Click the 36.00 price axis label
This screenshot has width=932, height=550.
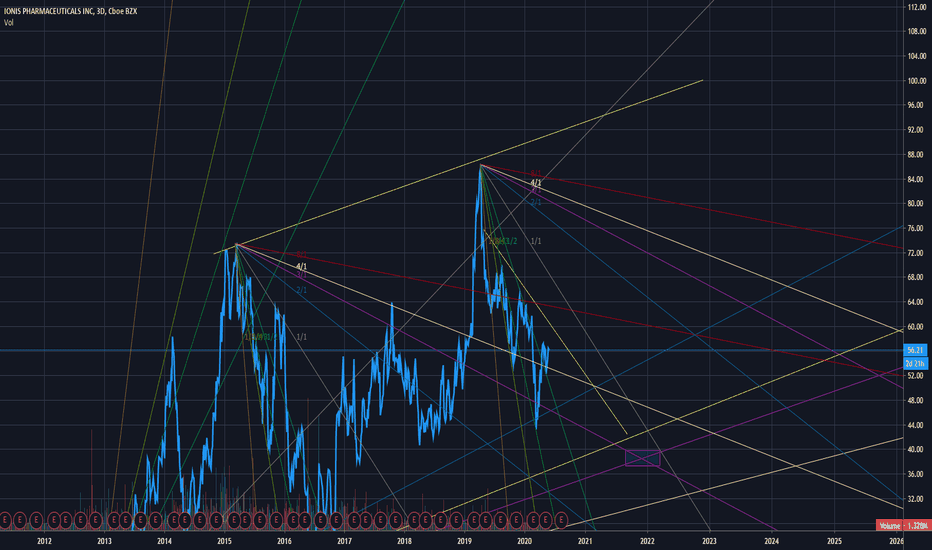click(917, 474)
